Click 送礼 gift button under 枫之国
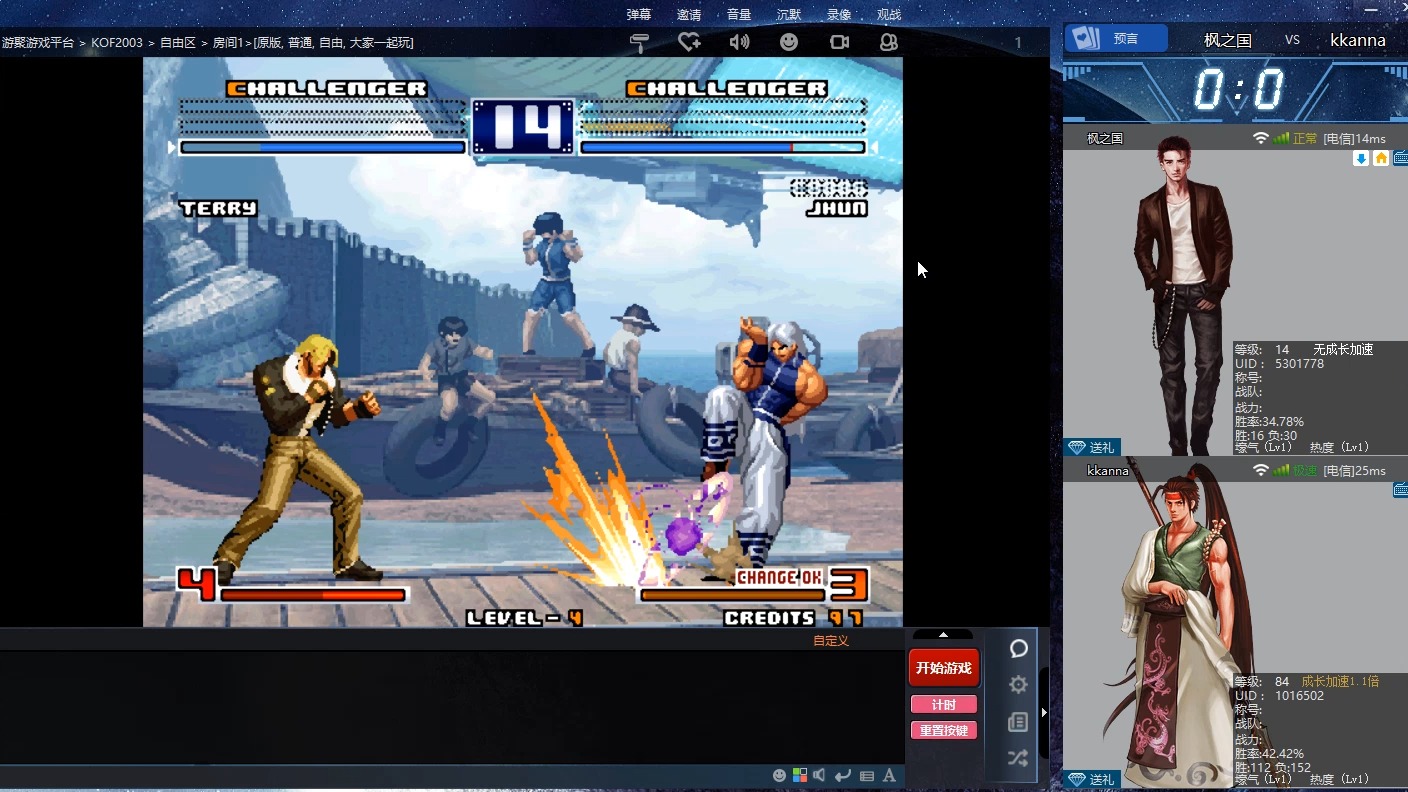The width and height of the screenshot is (1408, 792). point(1092,447)
